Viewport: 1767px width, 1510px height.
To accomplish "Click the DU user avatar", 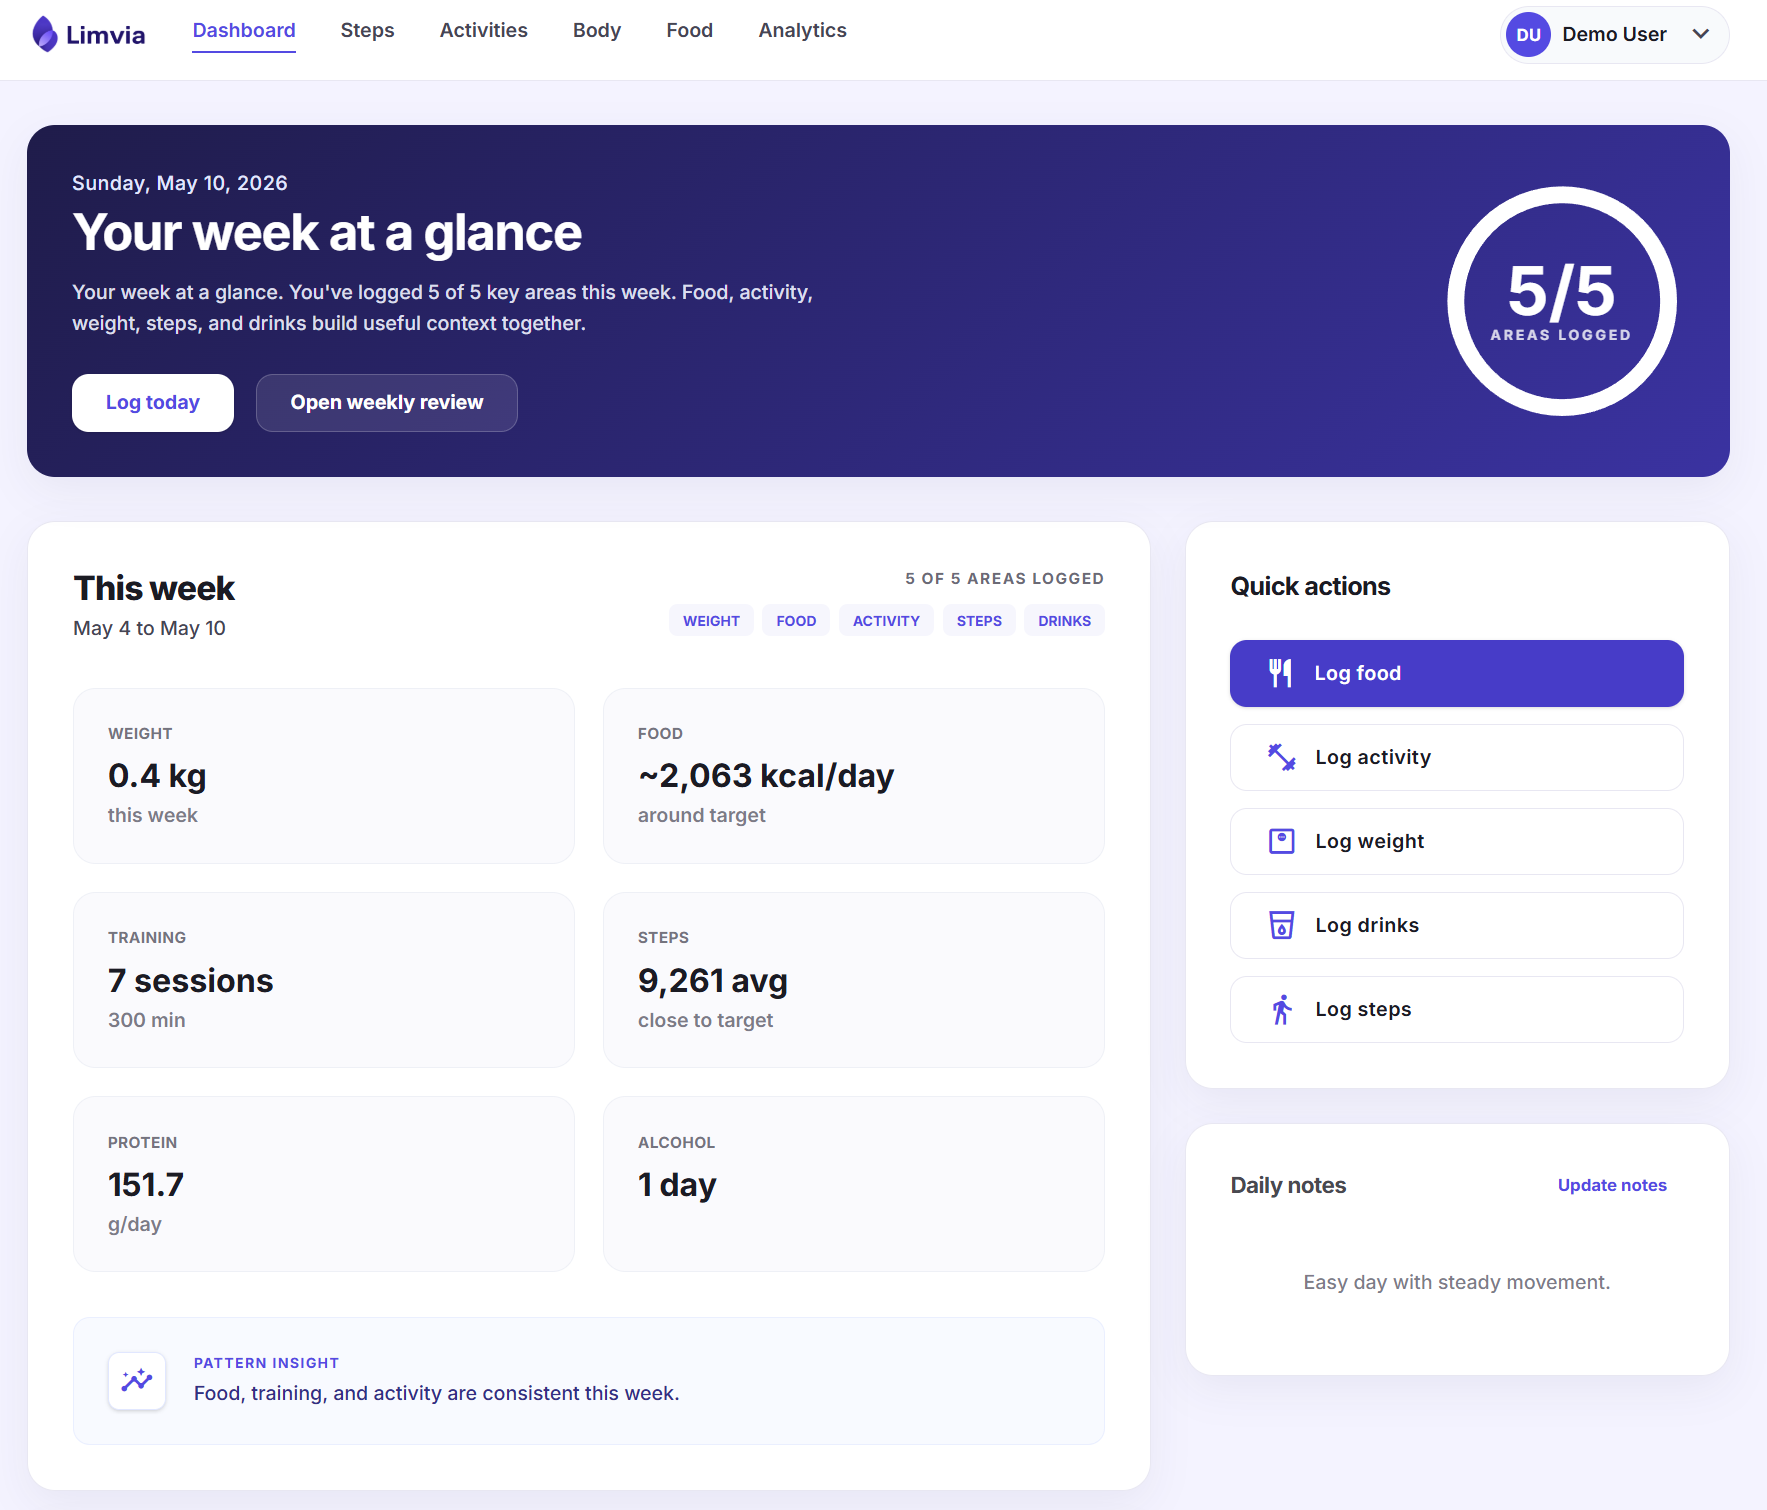I will [1528, 35].
